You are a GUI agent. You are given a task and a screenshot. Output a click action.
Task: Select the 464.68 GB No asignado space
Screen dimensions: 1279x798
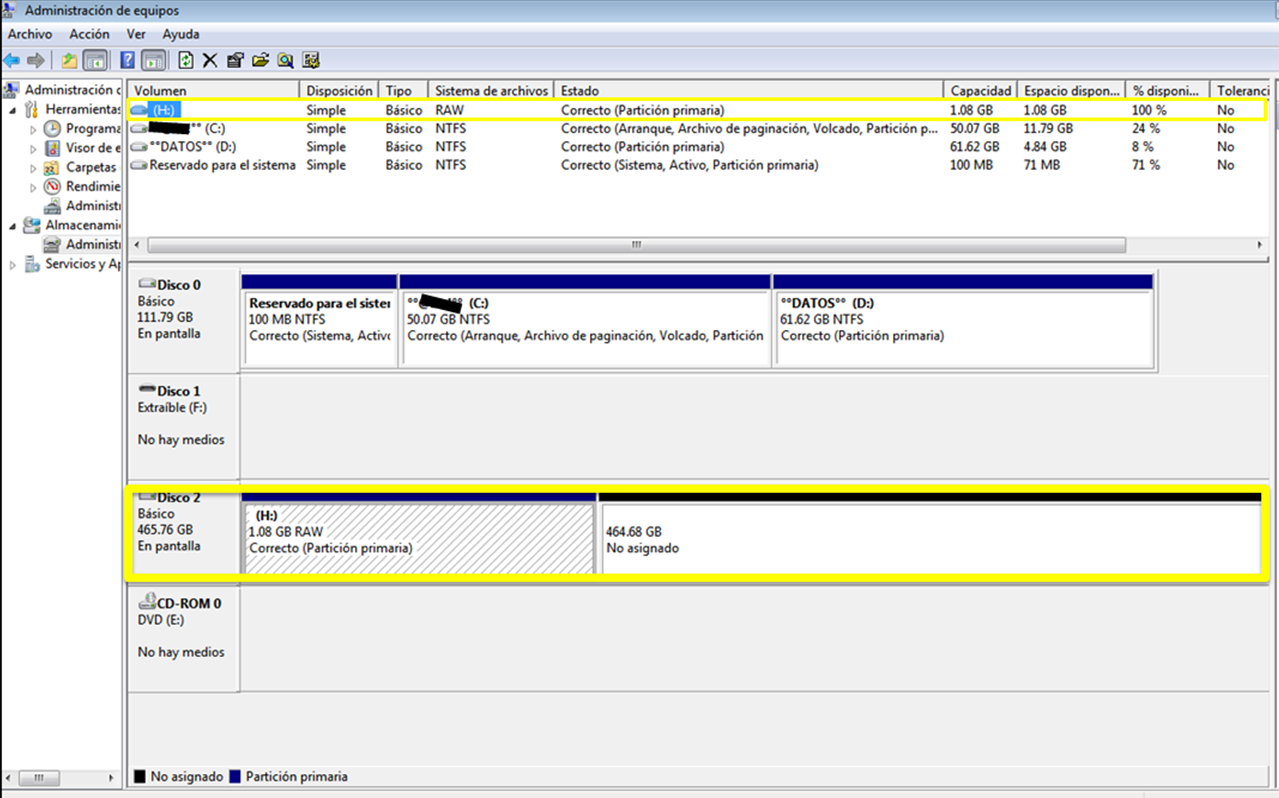[x=930, y=539]
